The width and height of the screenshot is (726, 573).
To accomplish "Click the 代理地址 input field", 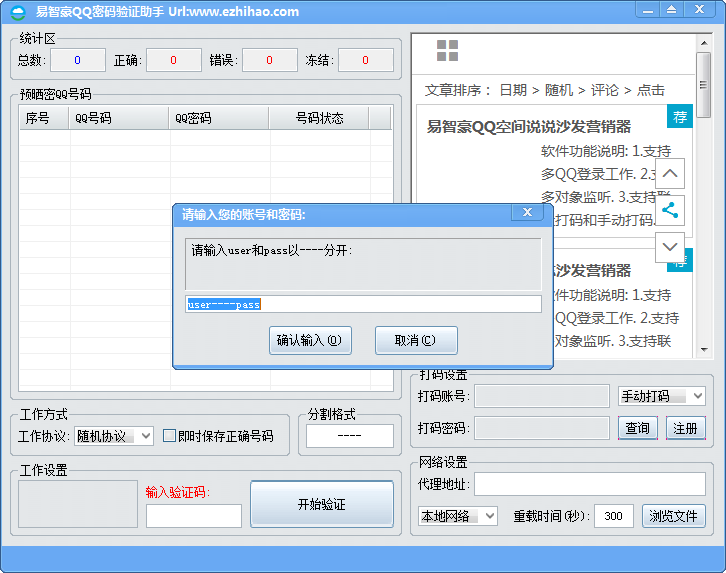I will [x=590, y=484].
